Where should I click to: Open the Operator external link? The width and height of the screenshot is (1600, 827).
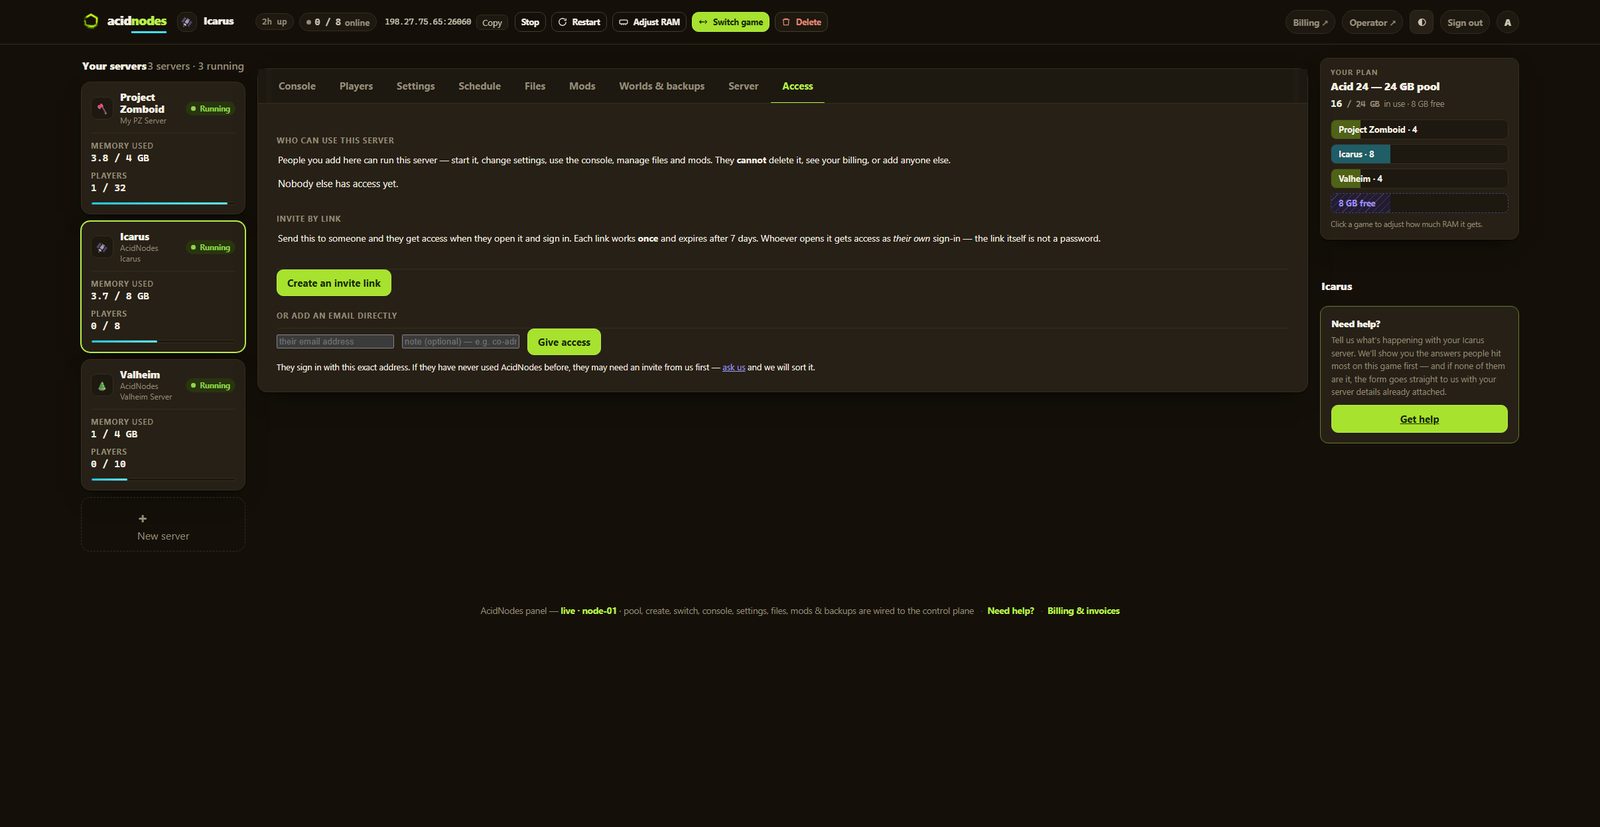[x=1372, y=22]
